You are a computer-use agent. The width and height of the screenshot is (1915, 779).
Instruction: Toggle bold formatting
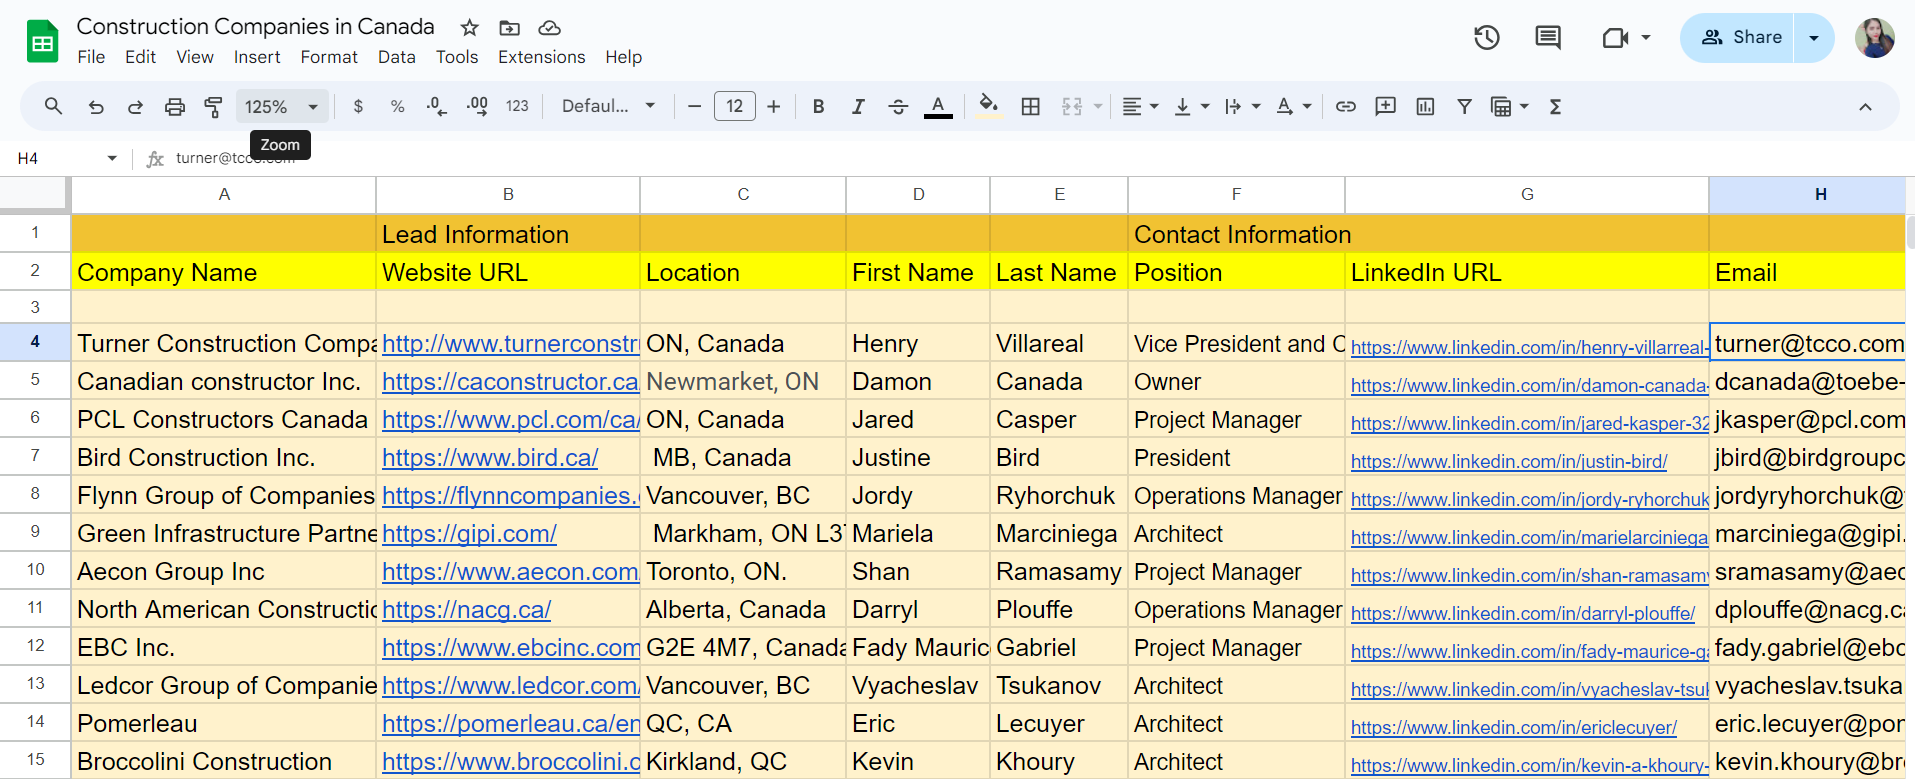tap(818, 106)
